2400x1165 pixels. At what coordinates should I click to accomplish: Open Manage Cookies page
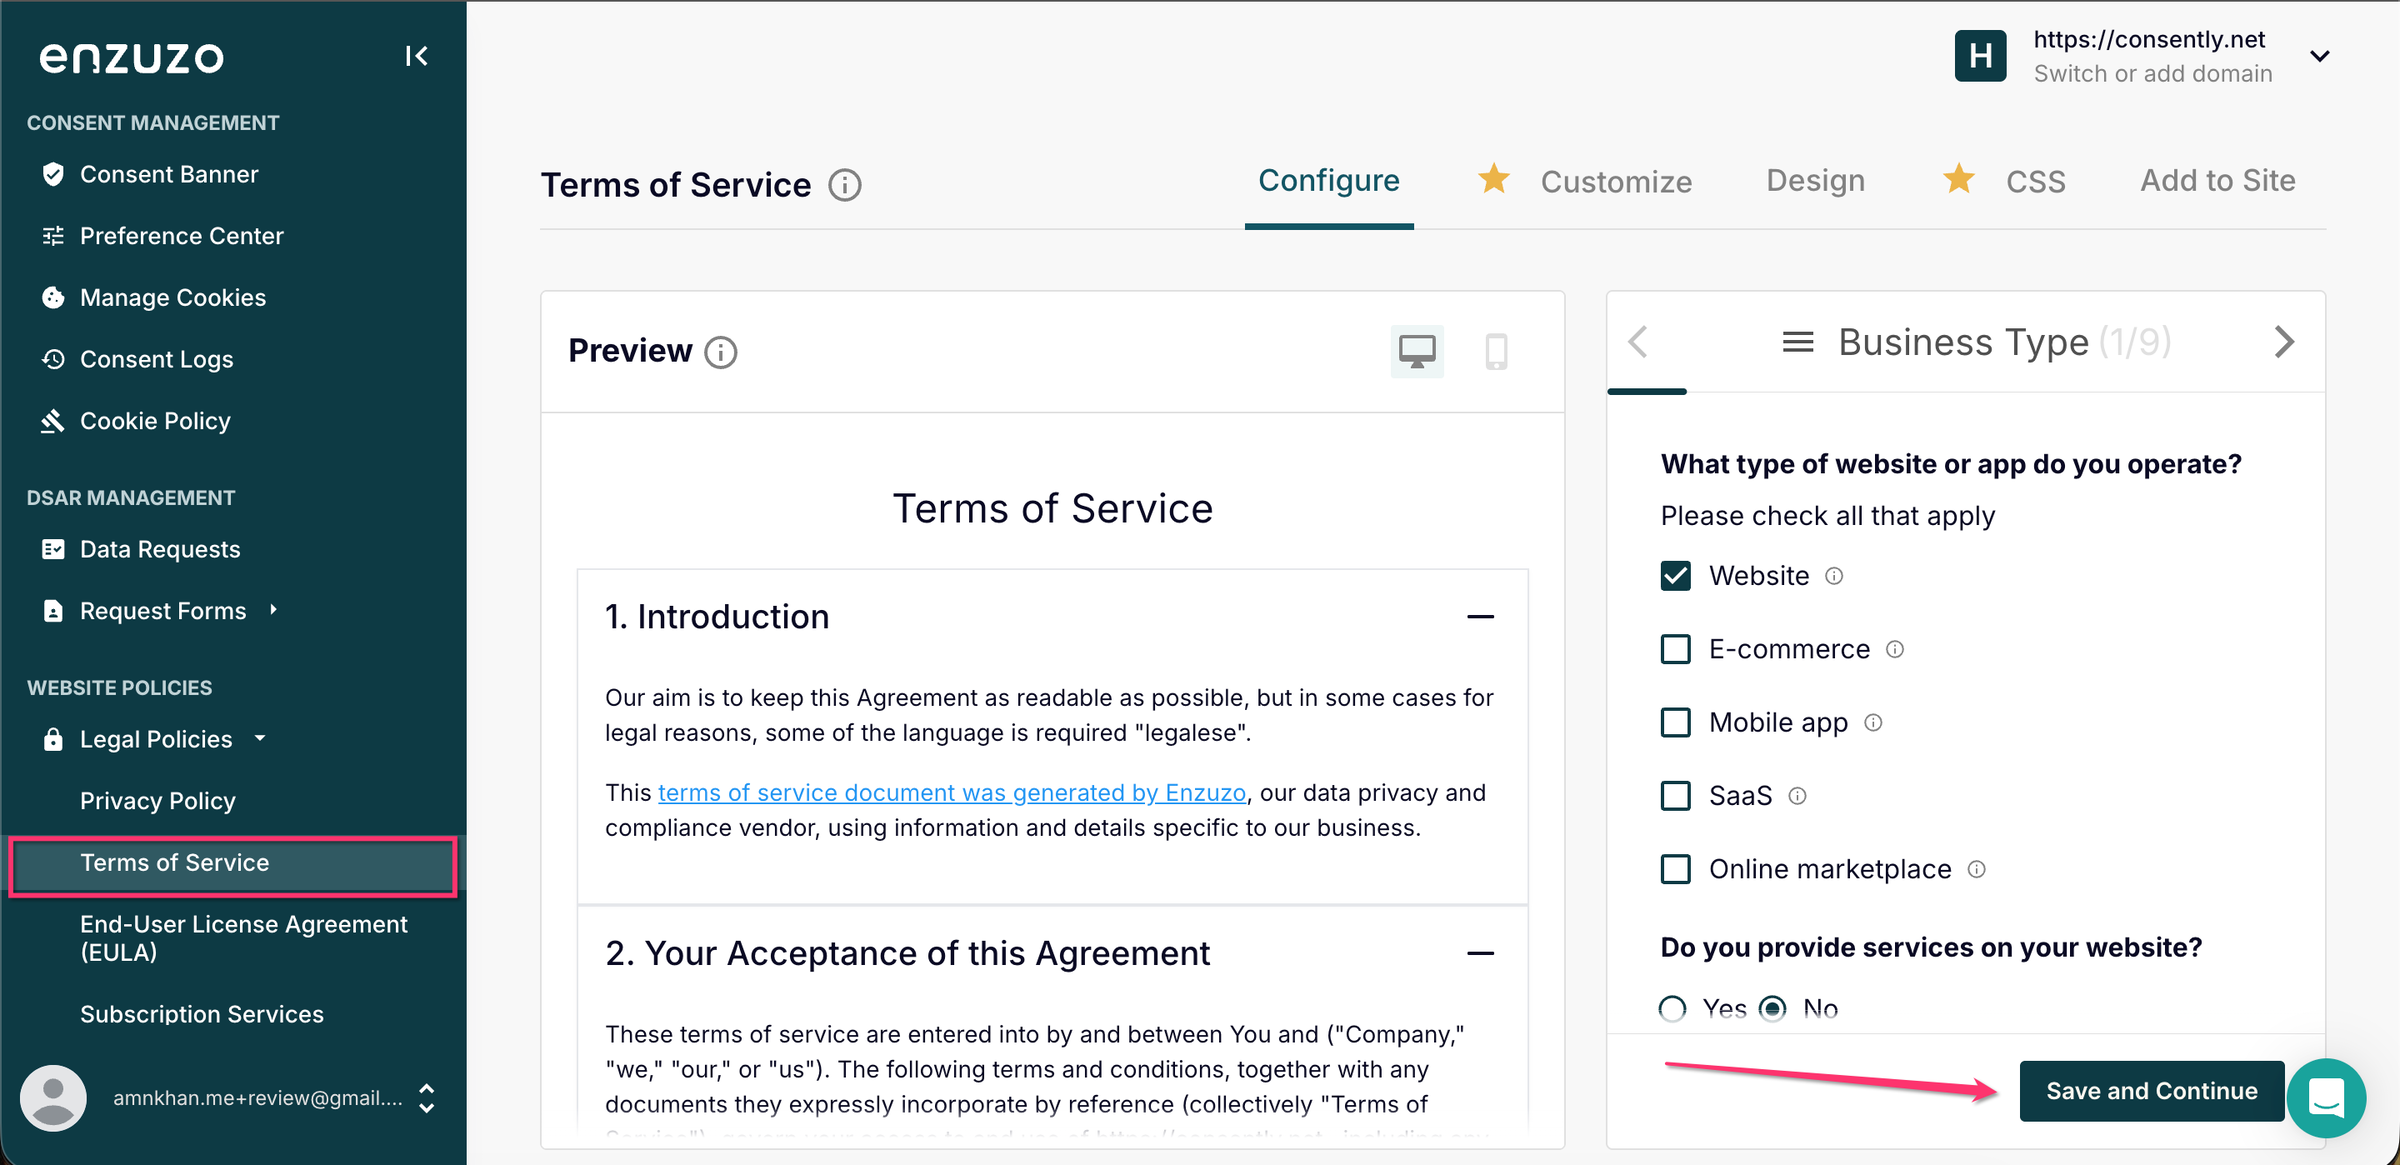pos(173,297)
